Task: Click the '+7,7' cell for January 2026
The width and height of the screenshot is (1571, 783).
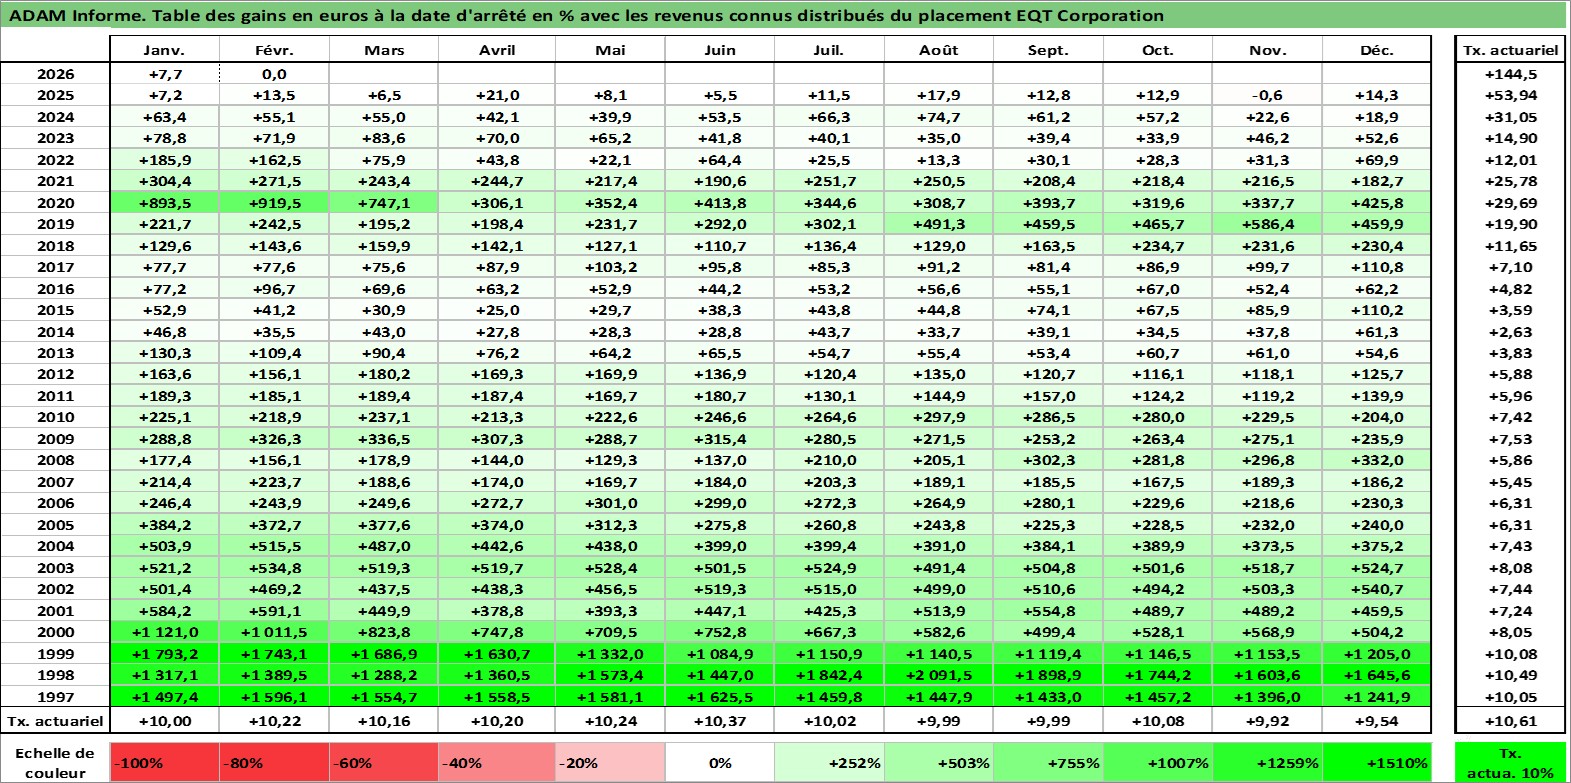Action: pos(164,74)
